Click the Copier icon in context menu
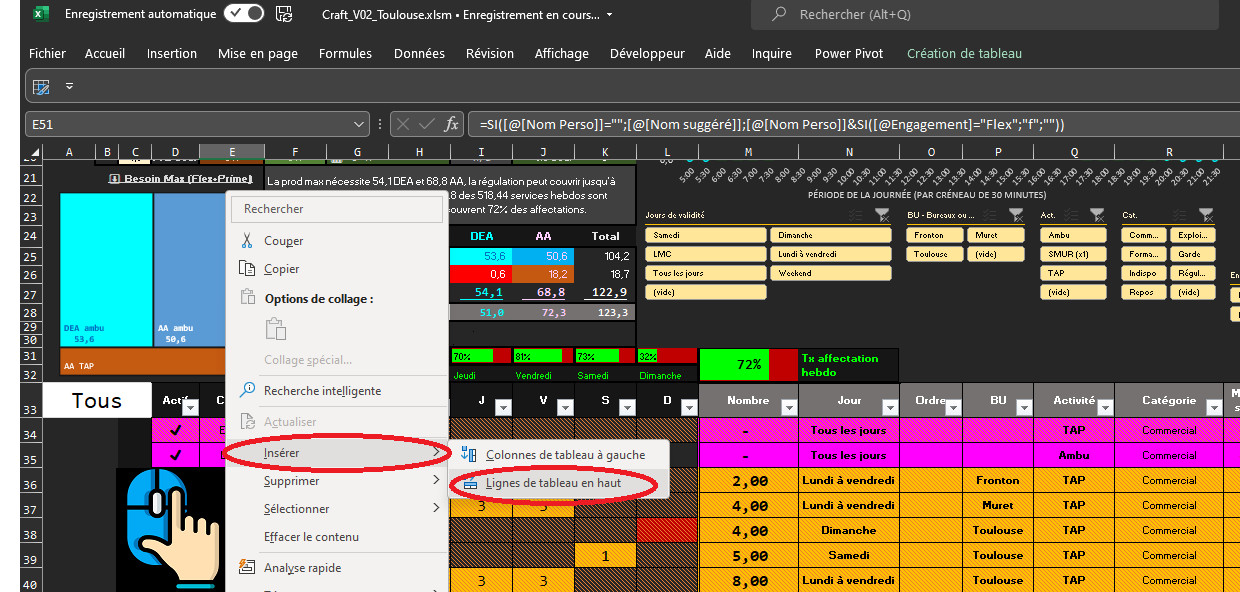 coord(246,269)
